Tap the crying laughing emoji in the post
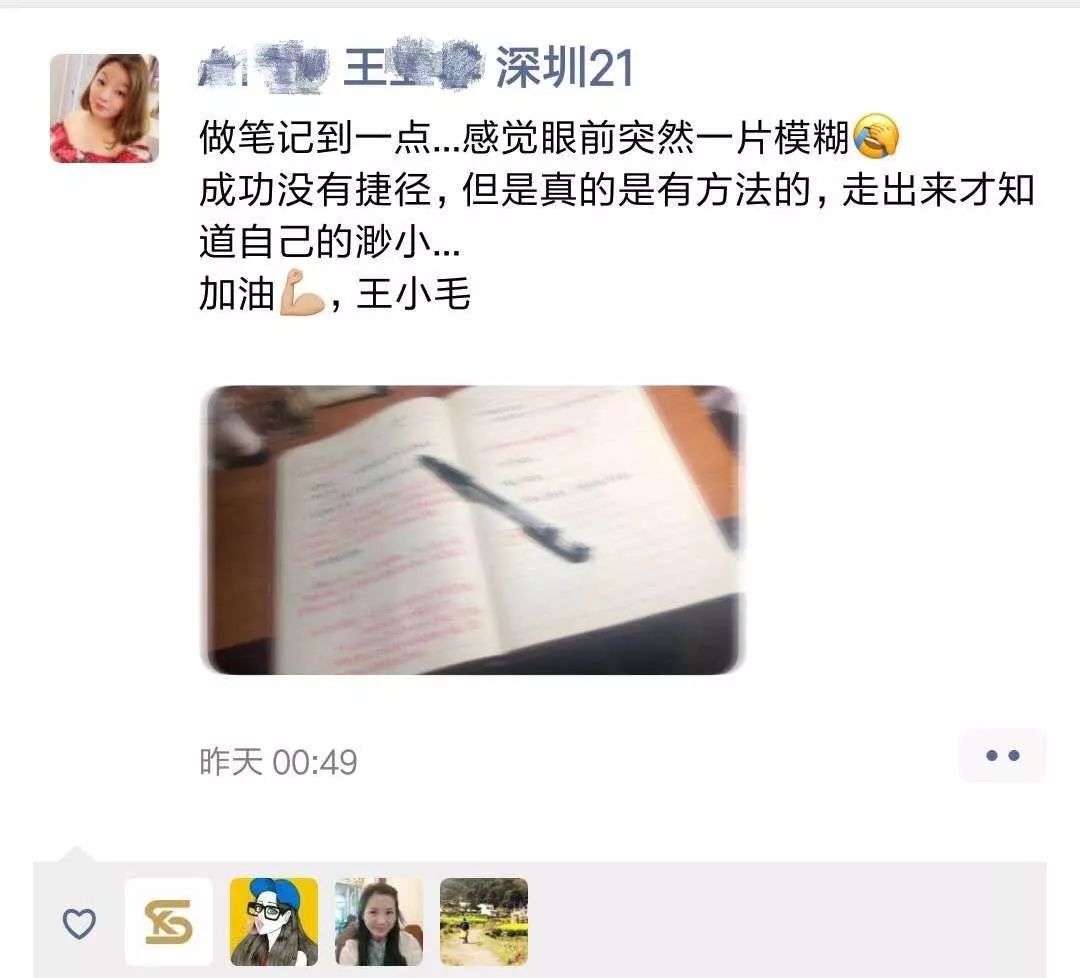Viewport: 1080px width, 978px height. point(875,136)
